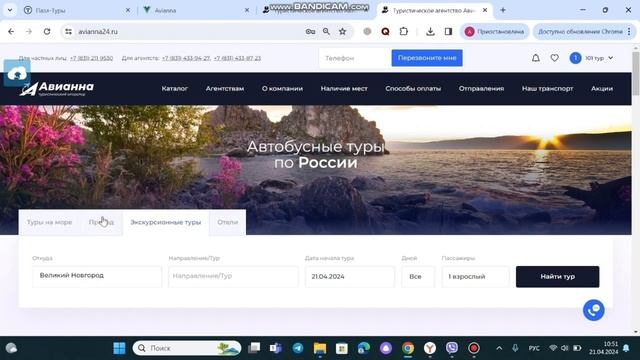Open the Windows Start menu

119,348
